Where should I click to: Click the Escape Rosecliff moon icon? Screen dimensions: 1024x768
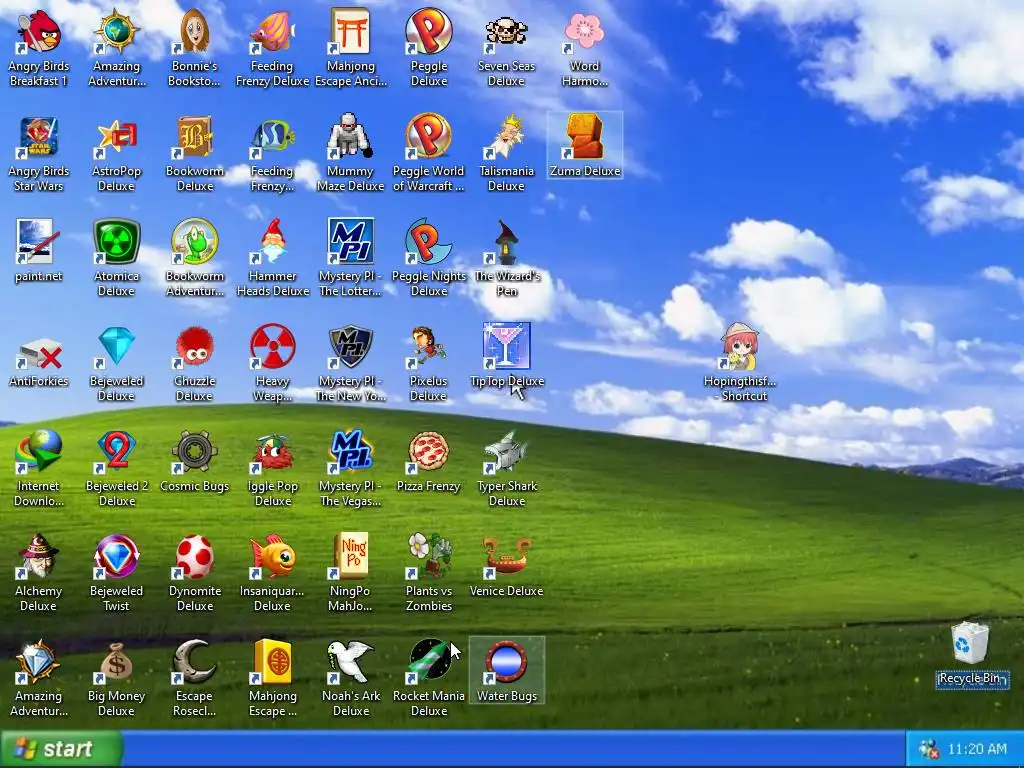click(x=194, y=662)
